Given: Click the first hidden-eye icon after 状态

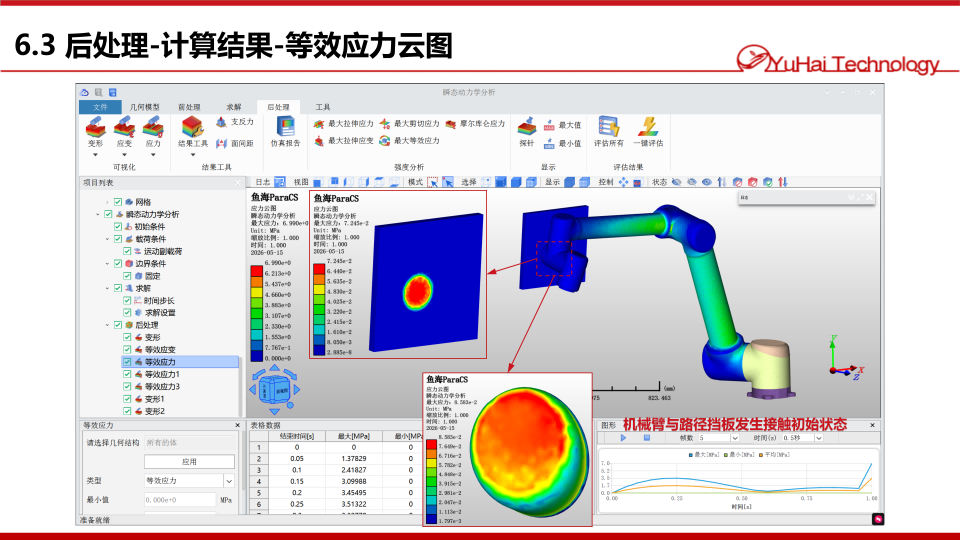Looking at the screenshot, I should [677, 182].
